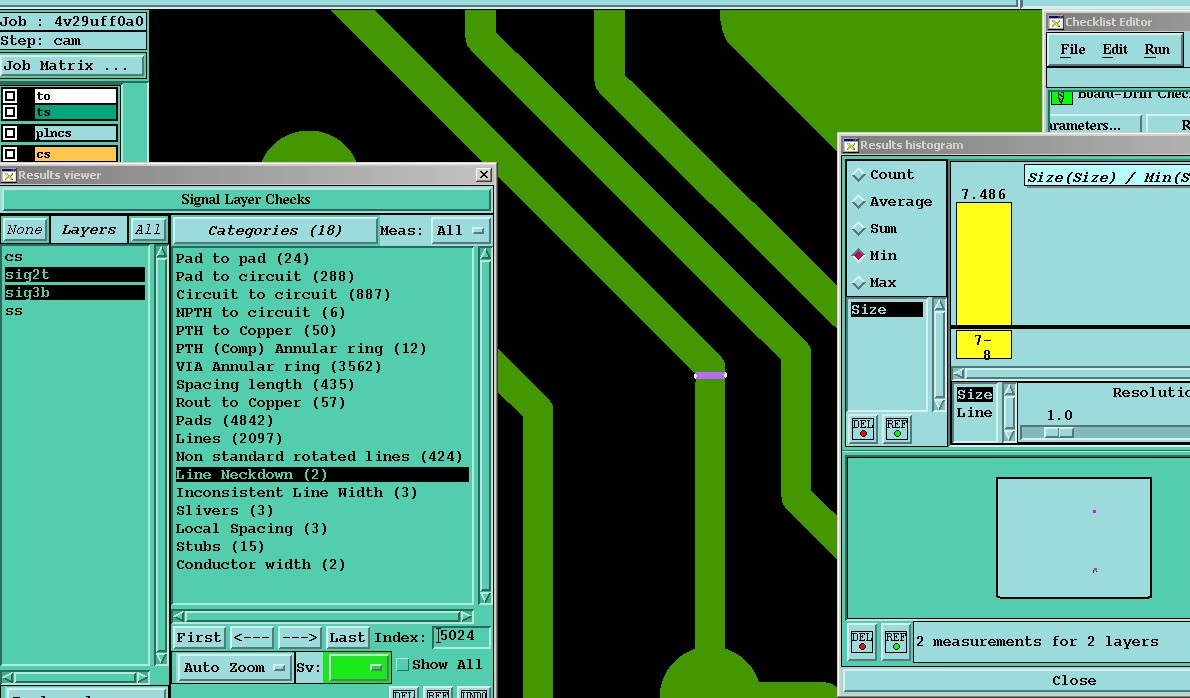Toggle the orange 'cs' layer checkbox
Image resolution: width=1190 pixels, height=698 pixels.
click(10, 154)
